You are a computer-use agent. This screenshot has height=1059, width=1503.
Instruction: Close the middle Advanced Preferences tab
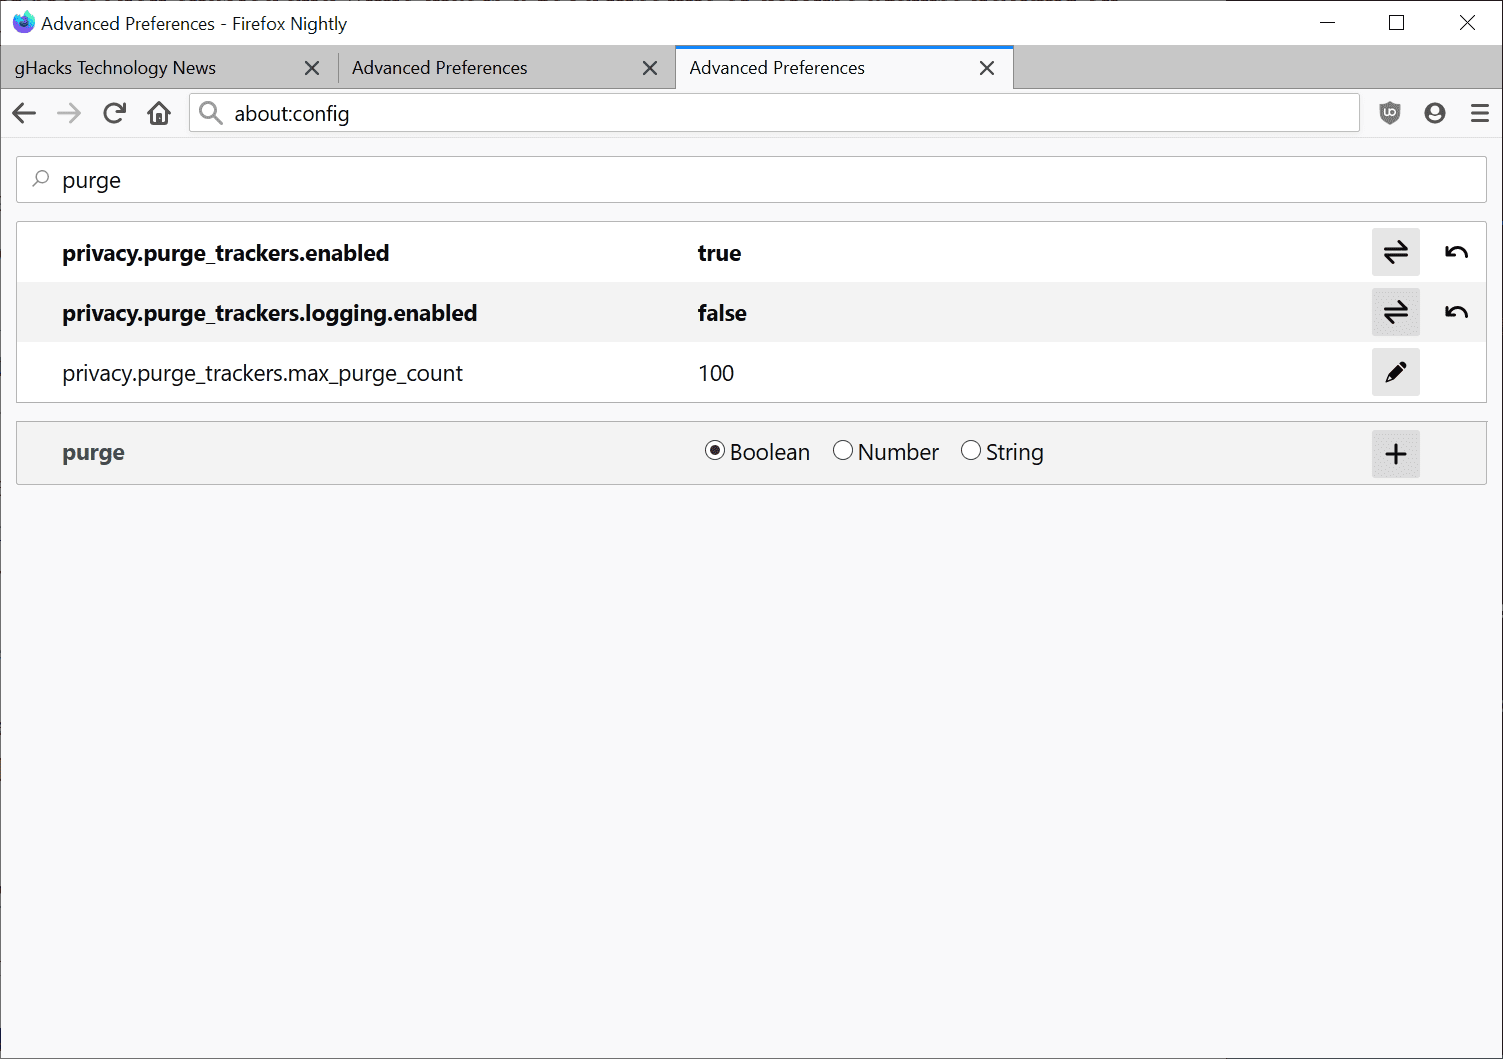pos(650,68)
